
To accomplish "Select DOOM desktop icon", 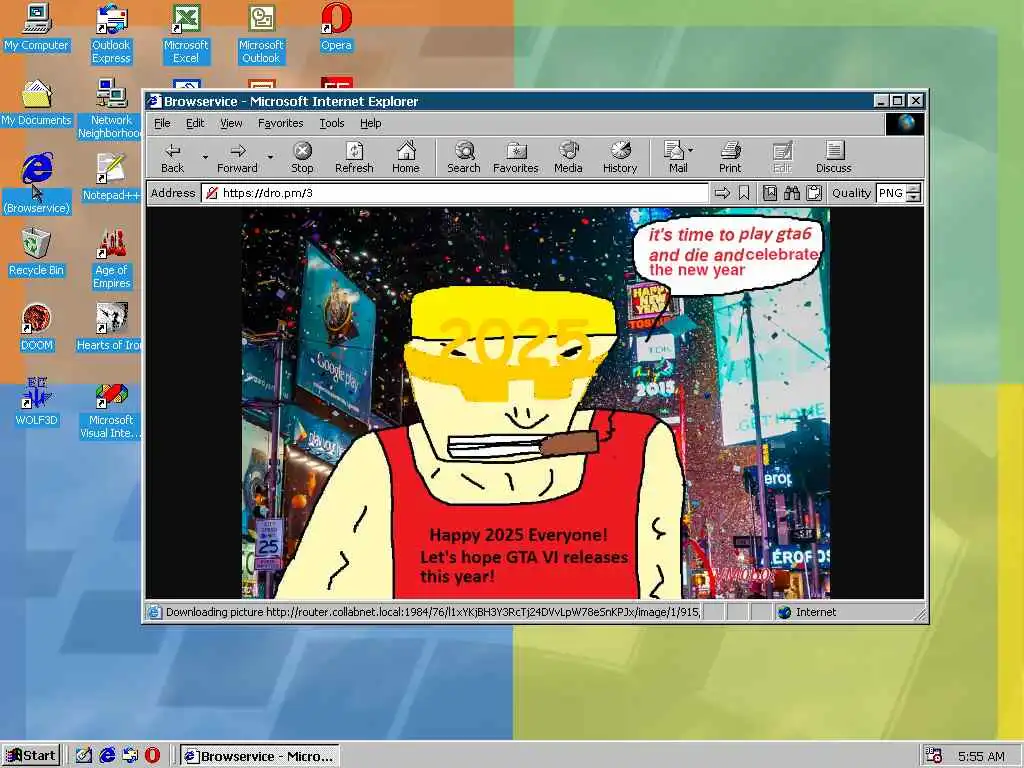I will tap(37, 328).
